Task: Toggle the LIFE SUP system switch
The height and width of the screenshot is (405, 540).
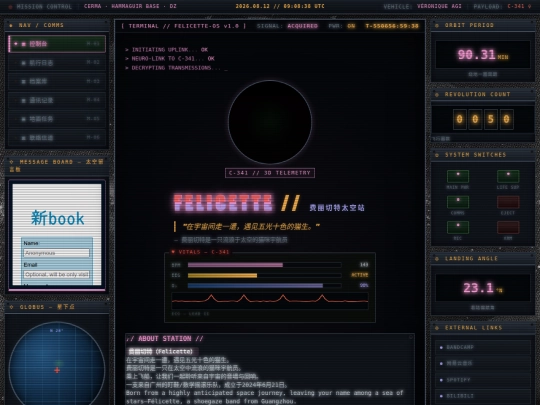Action: (508, 176)
